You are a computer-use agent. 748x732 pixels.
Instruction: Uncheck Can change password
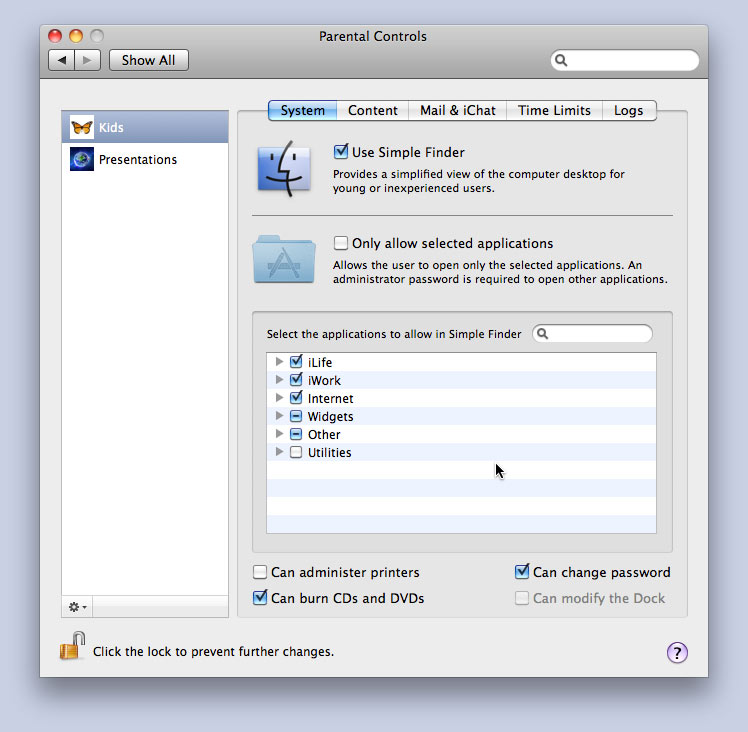(522, 572)
